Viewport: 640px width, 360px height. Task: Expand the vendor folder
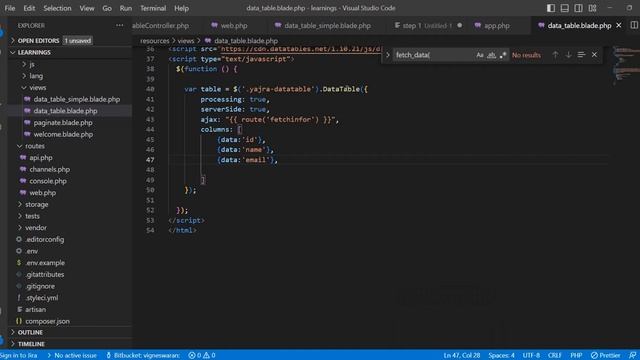click(x=36, y=228)
